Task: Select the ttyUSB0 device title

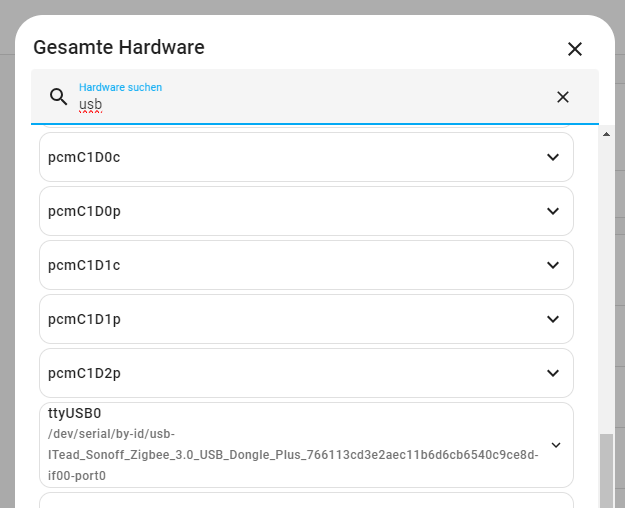Action: click(x=75, y=413)
